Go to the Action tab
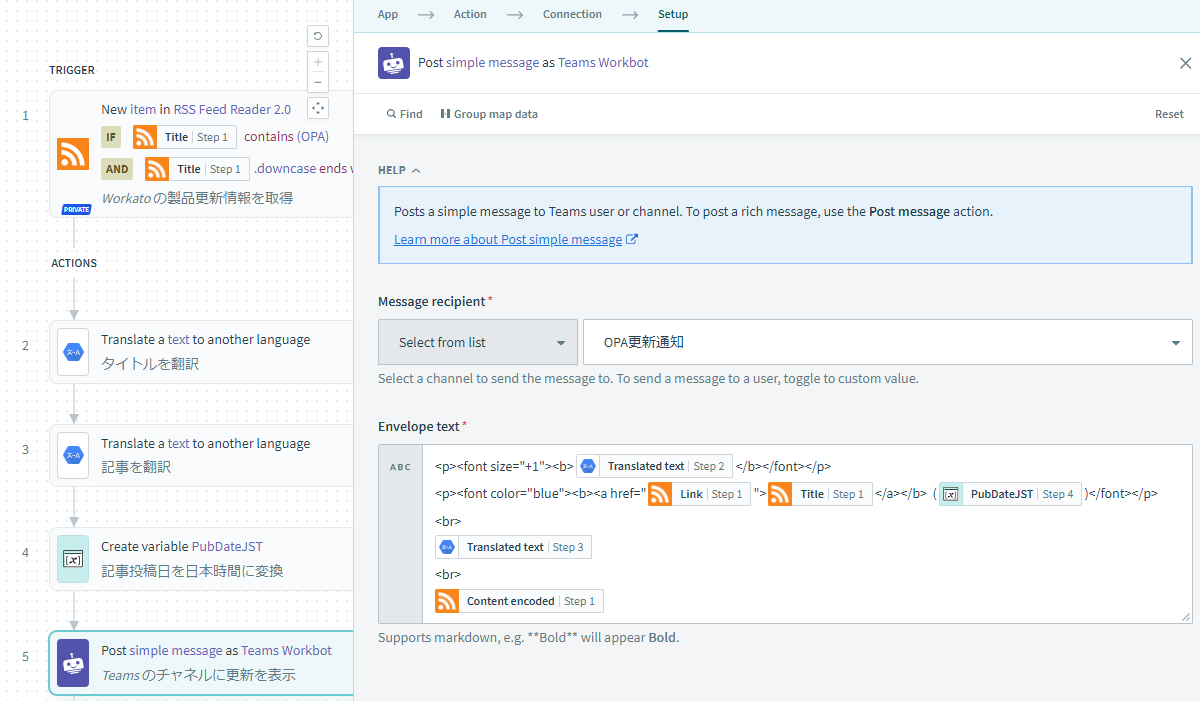This screenshot has width=1200, height=701. [x=470, y=14]
